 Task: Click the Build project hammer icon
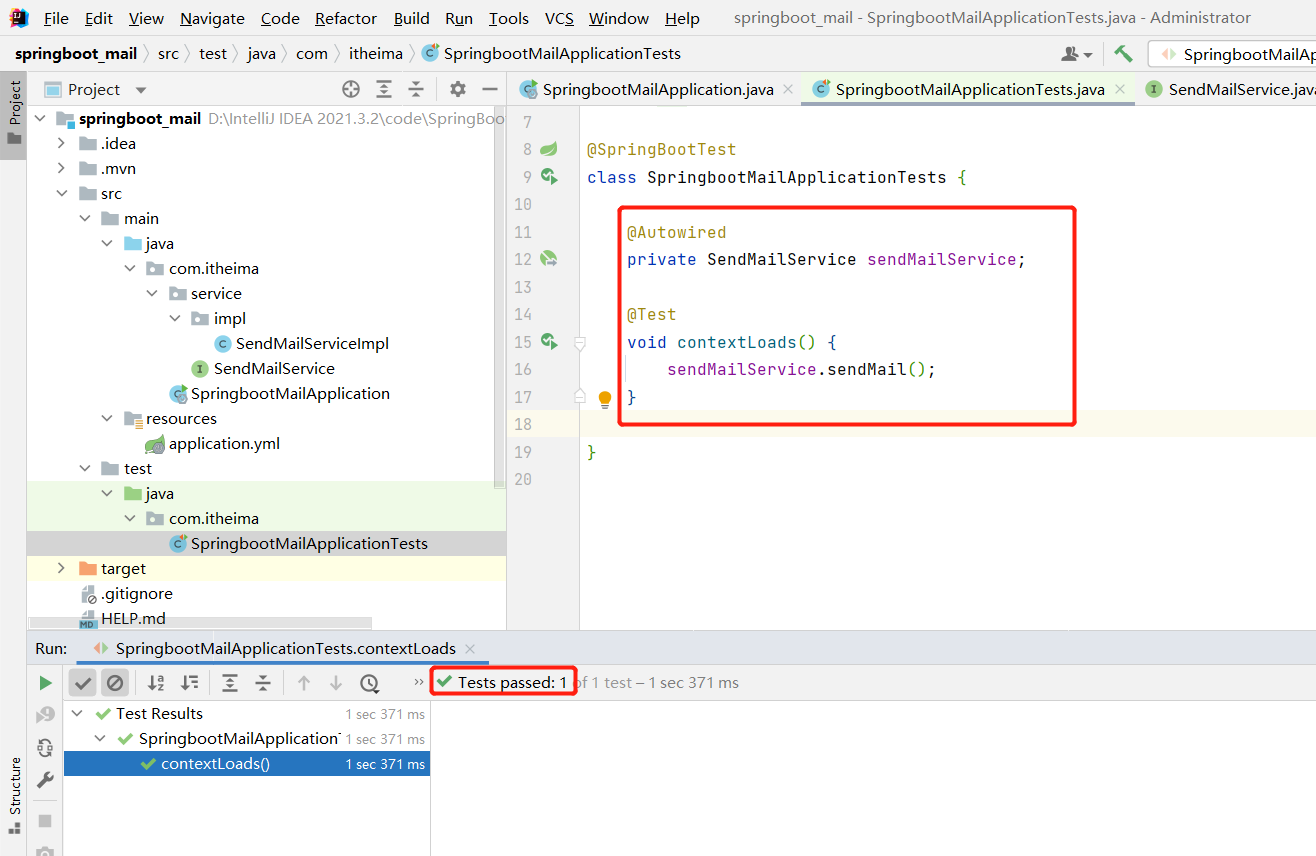click(x=1124, y=54)
